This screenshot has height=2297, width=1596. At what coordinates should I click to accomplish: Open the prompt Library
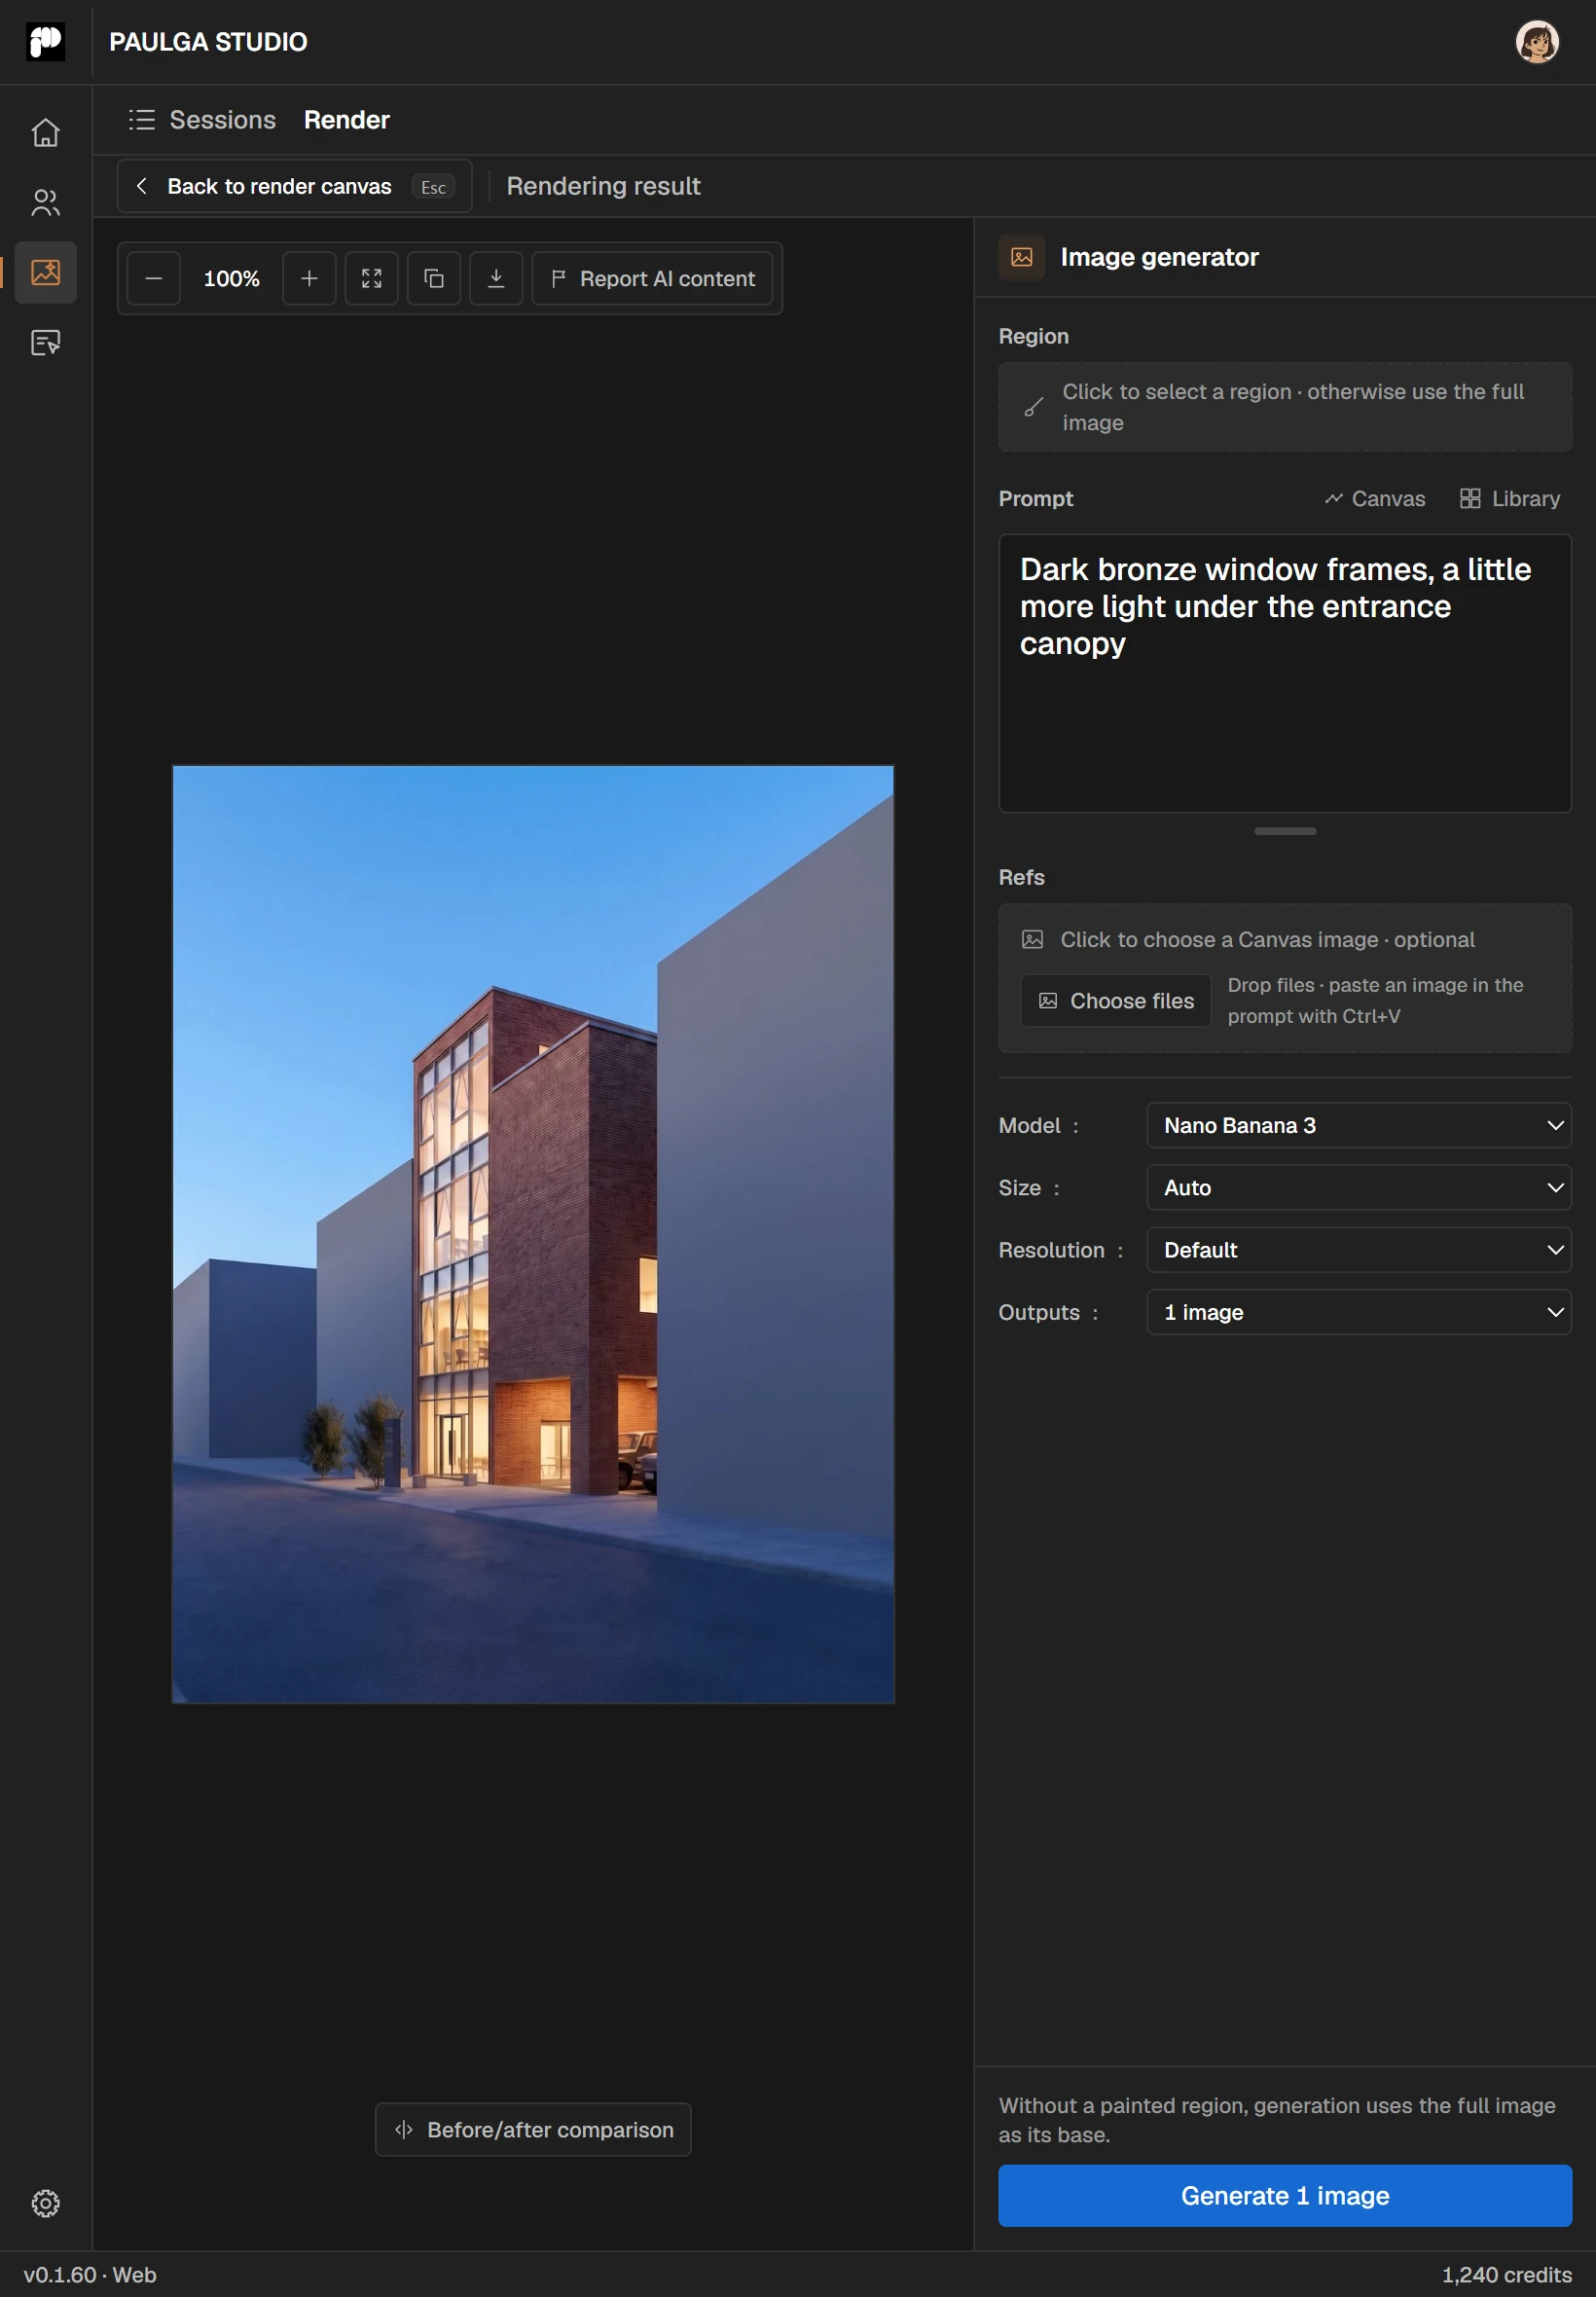[1510, 499]
